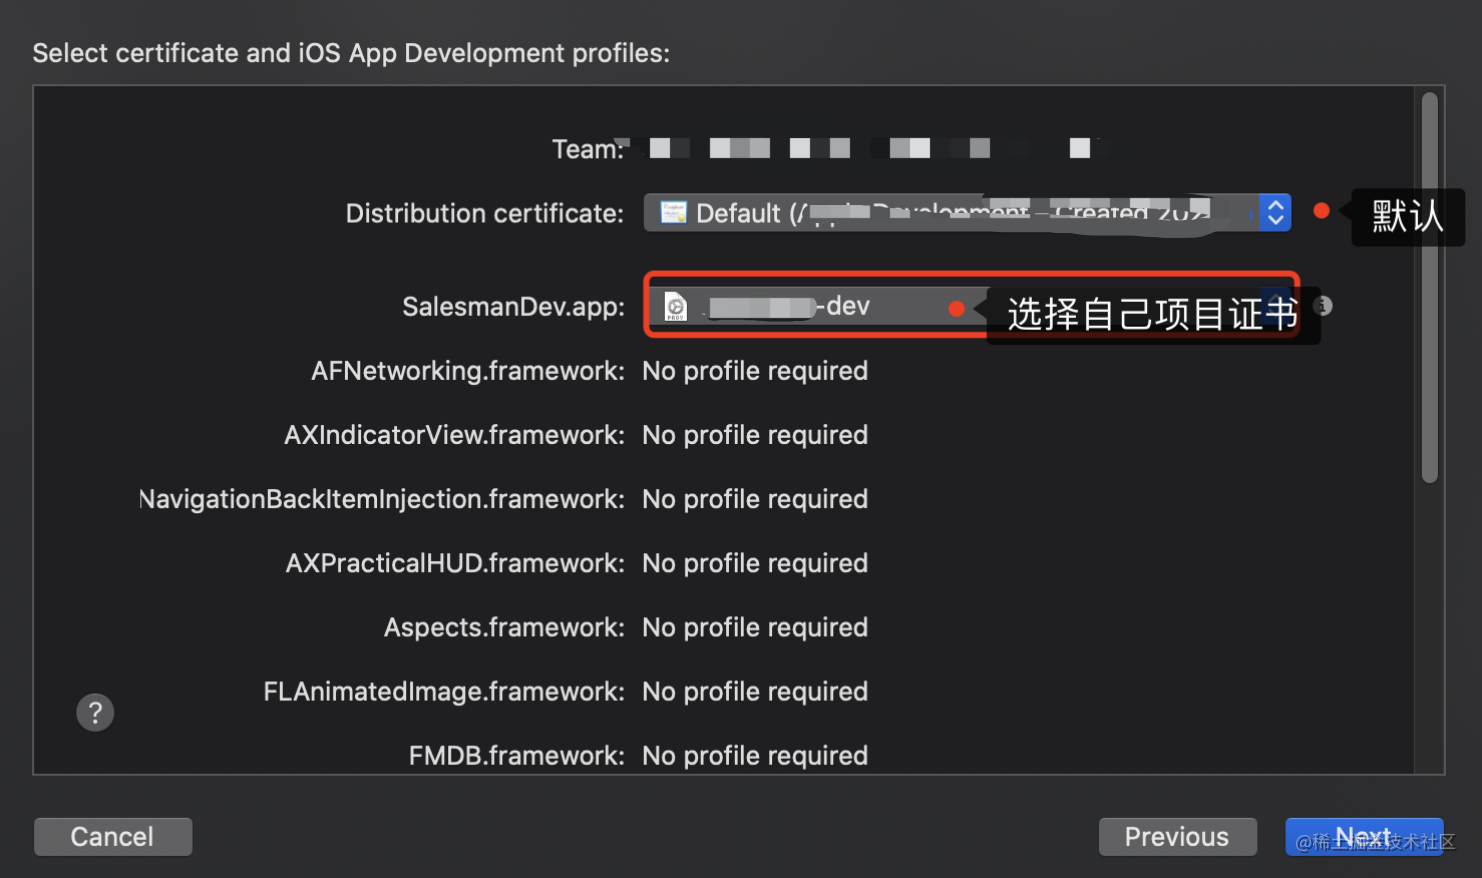
Task: Click the Next button
Action: (x=1364, y=836)
